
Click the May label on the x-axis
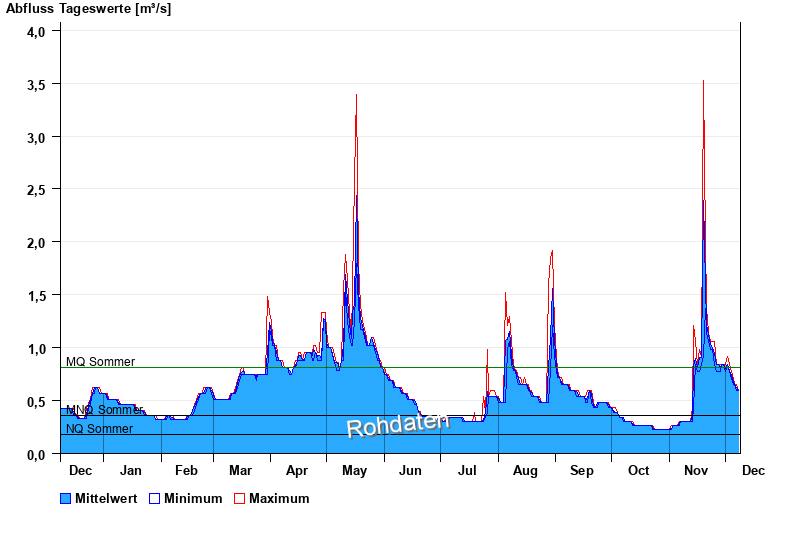(x=354, y=470)
